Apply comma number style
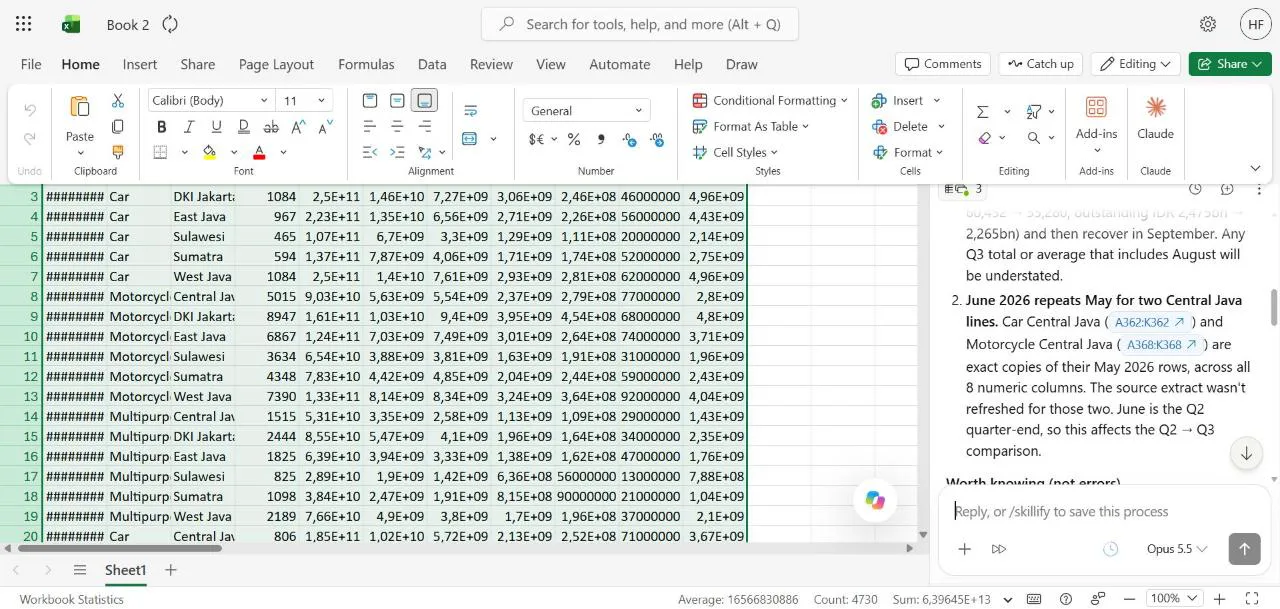The width and height of the screenshot is (1280, 609). point(601,139)
